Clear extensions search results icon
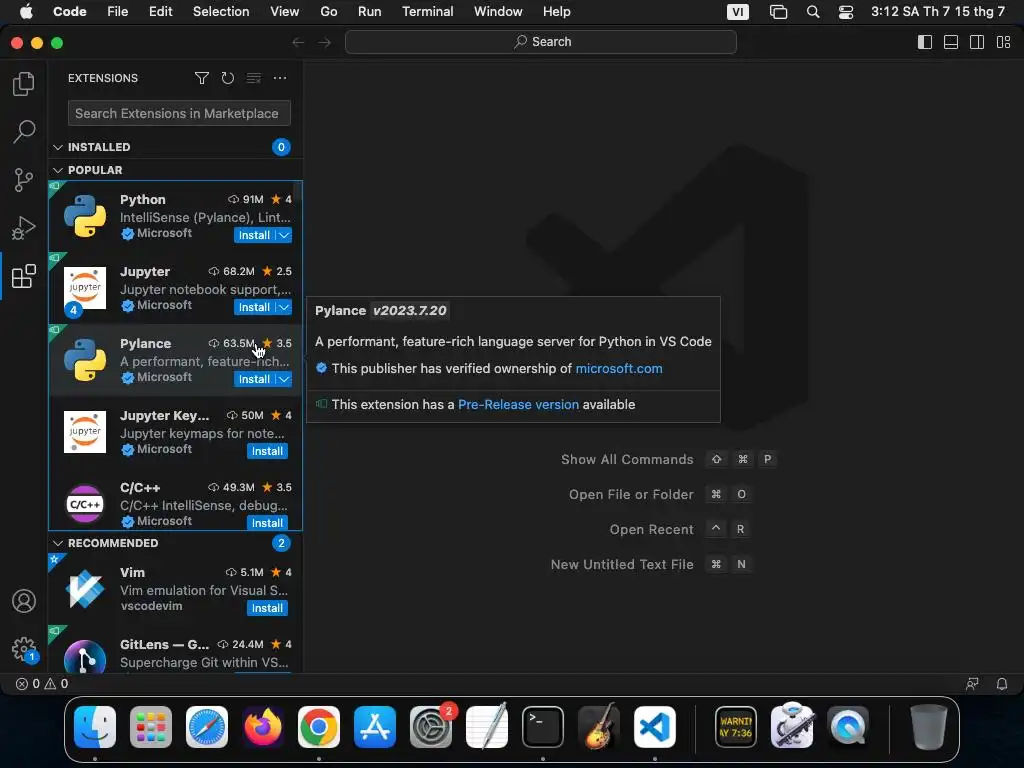The width and height of the screenshot is (1024, 768). click(x=253, y=78)
